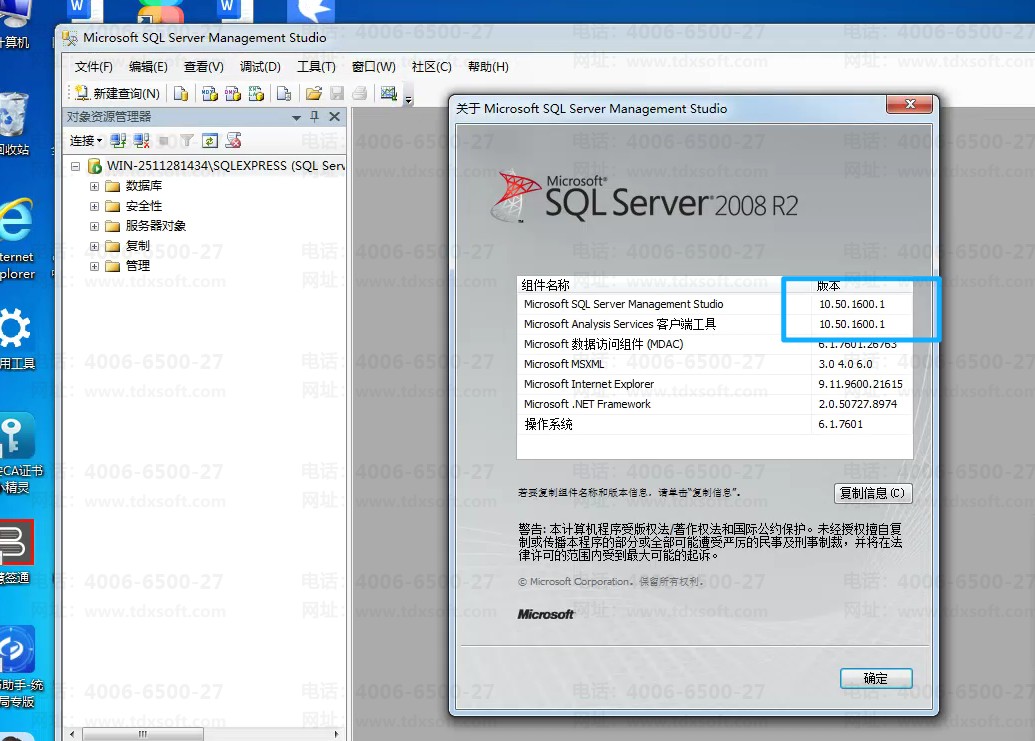
Task: Open the 连接 (Connect) dropdown
Action: click(x=86, y=141)
